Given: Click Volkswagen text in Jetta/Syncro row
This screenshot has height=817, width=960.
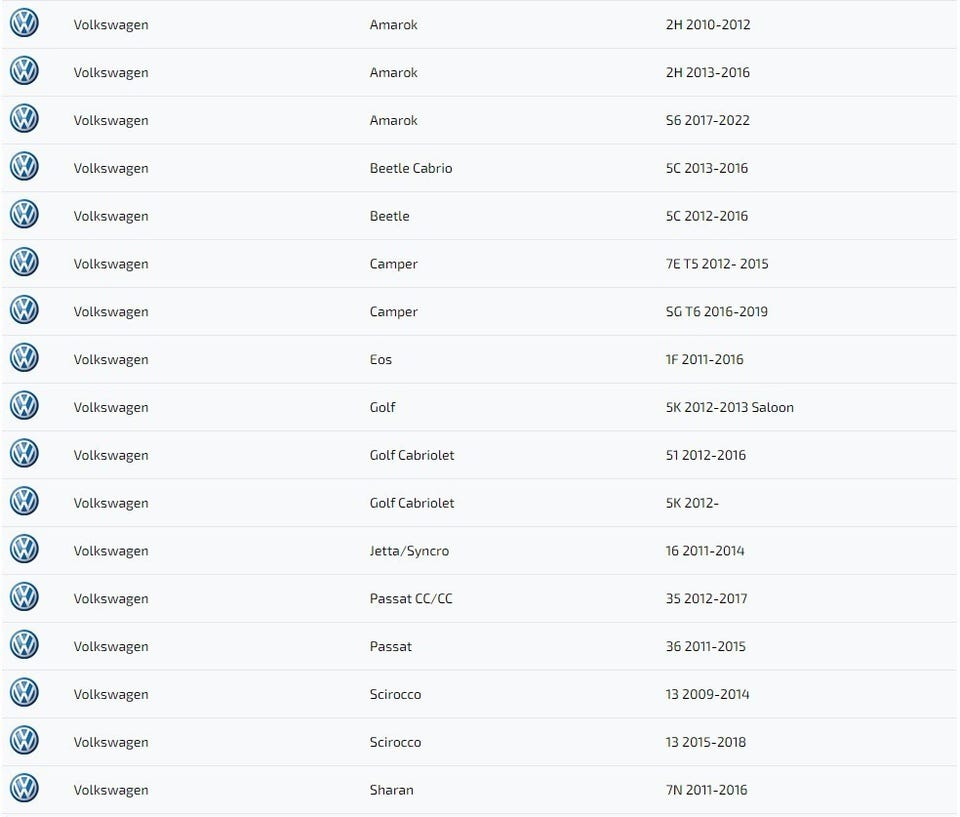Looking at the screenshot, I should (110, 551).
